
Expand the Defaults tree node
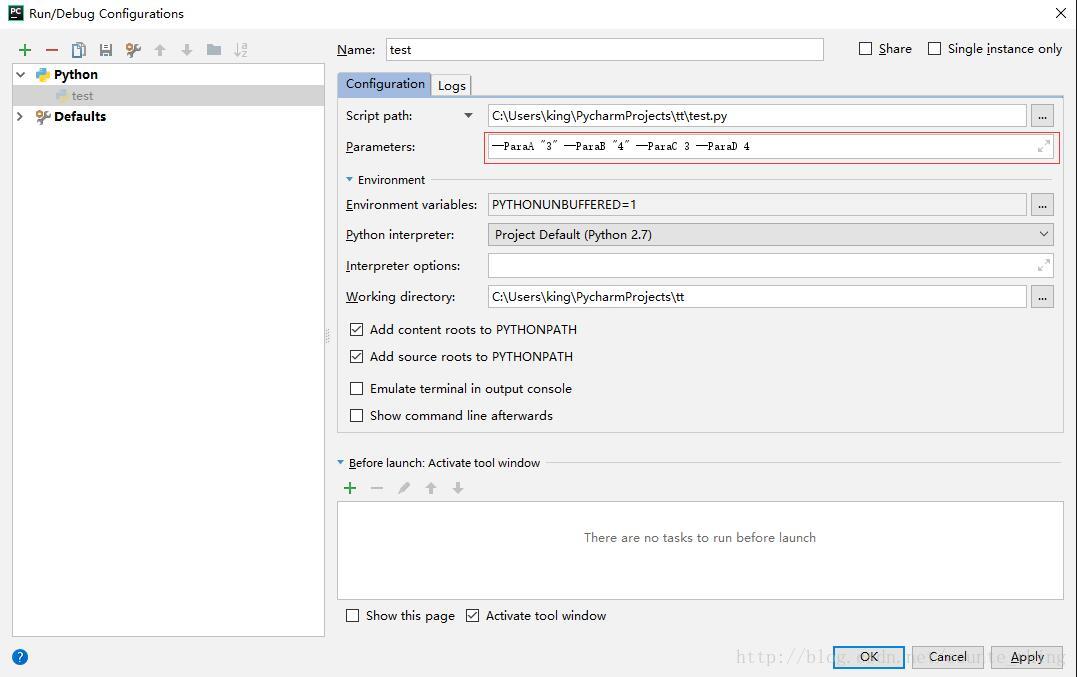pos(20,116)
